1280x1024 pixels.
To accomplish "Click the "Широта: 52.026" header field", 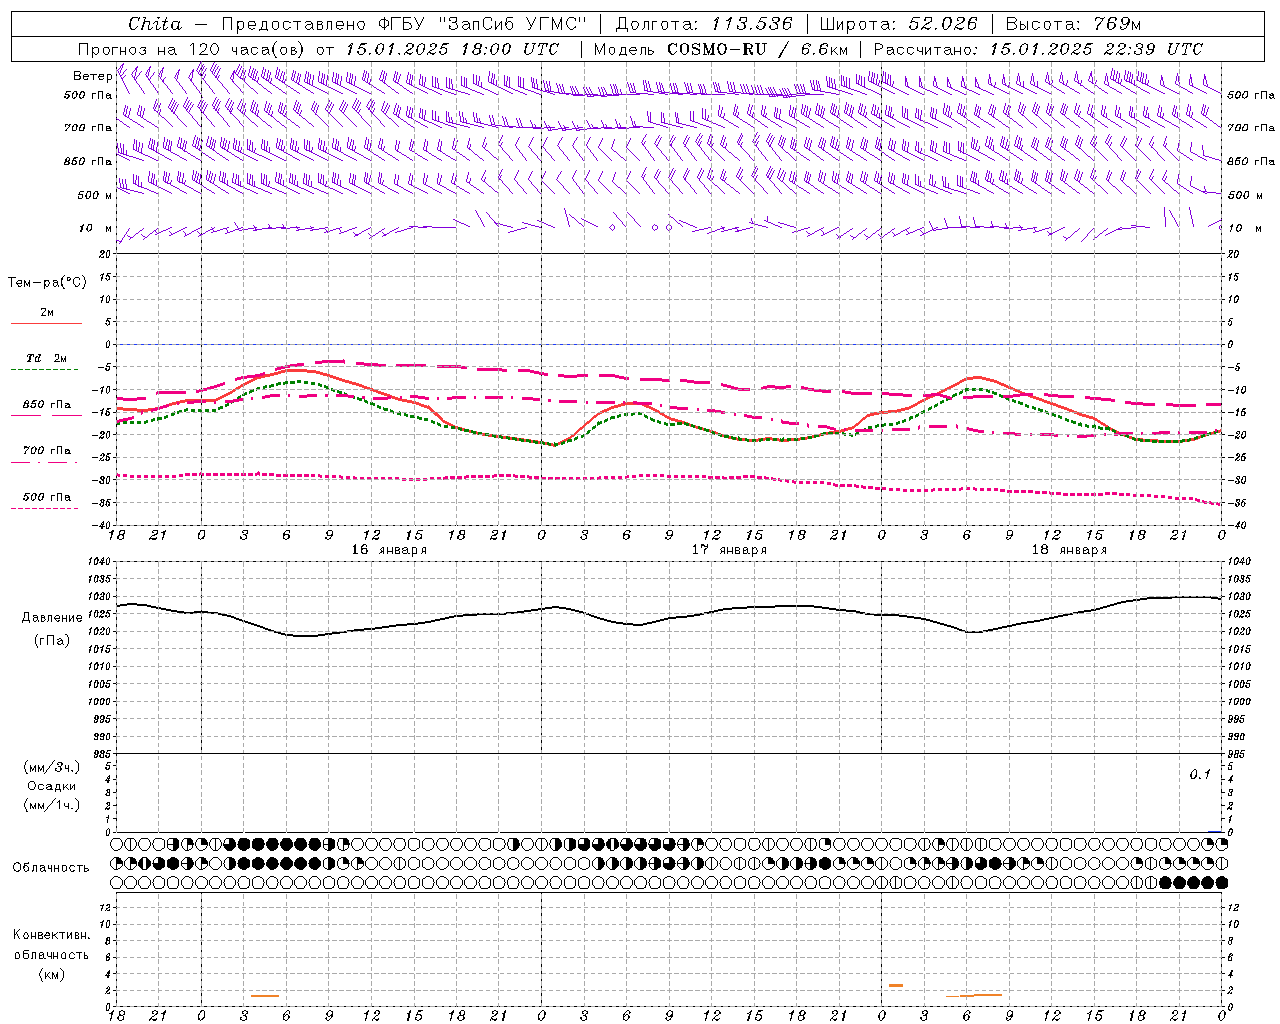I will pyautogui.click(x=900, y=24).
